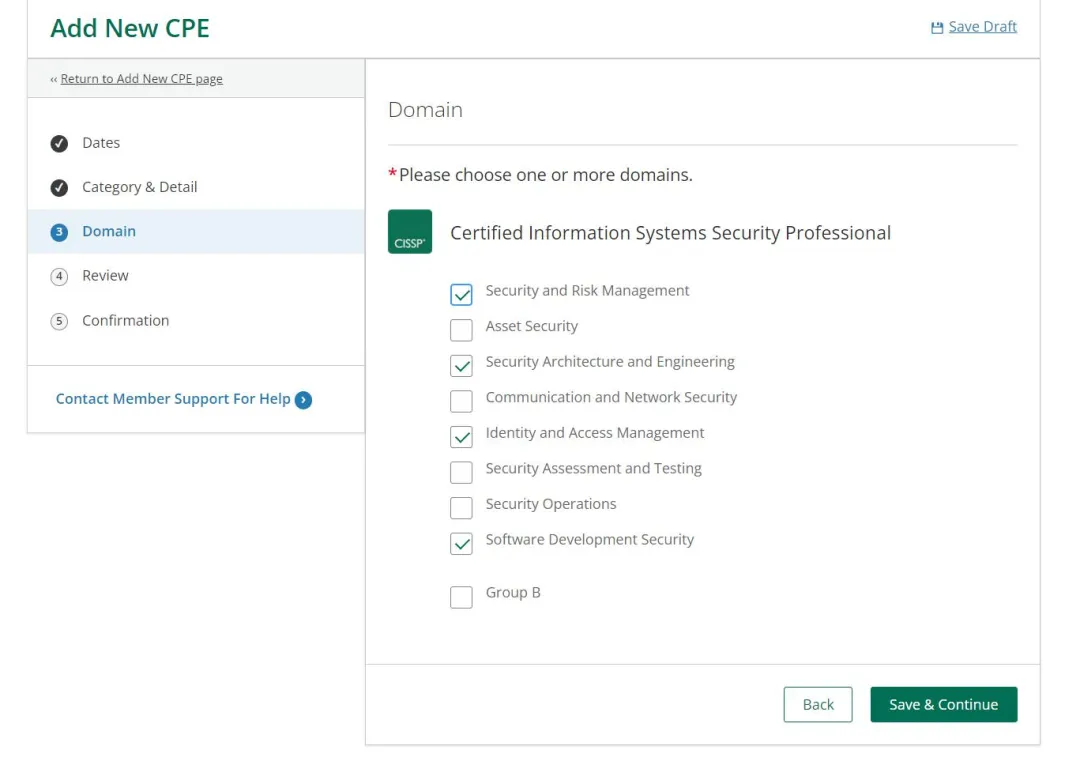1080x765 pixels.
Task: Click the CISSP certification badge icon
Action: click(410, 231)
